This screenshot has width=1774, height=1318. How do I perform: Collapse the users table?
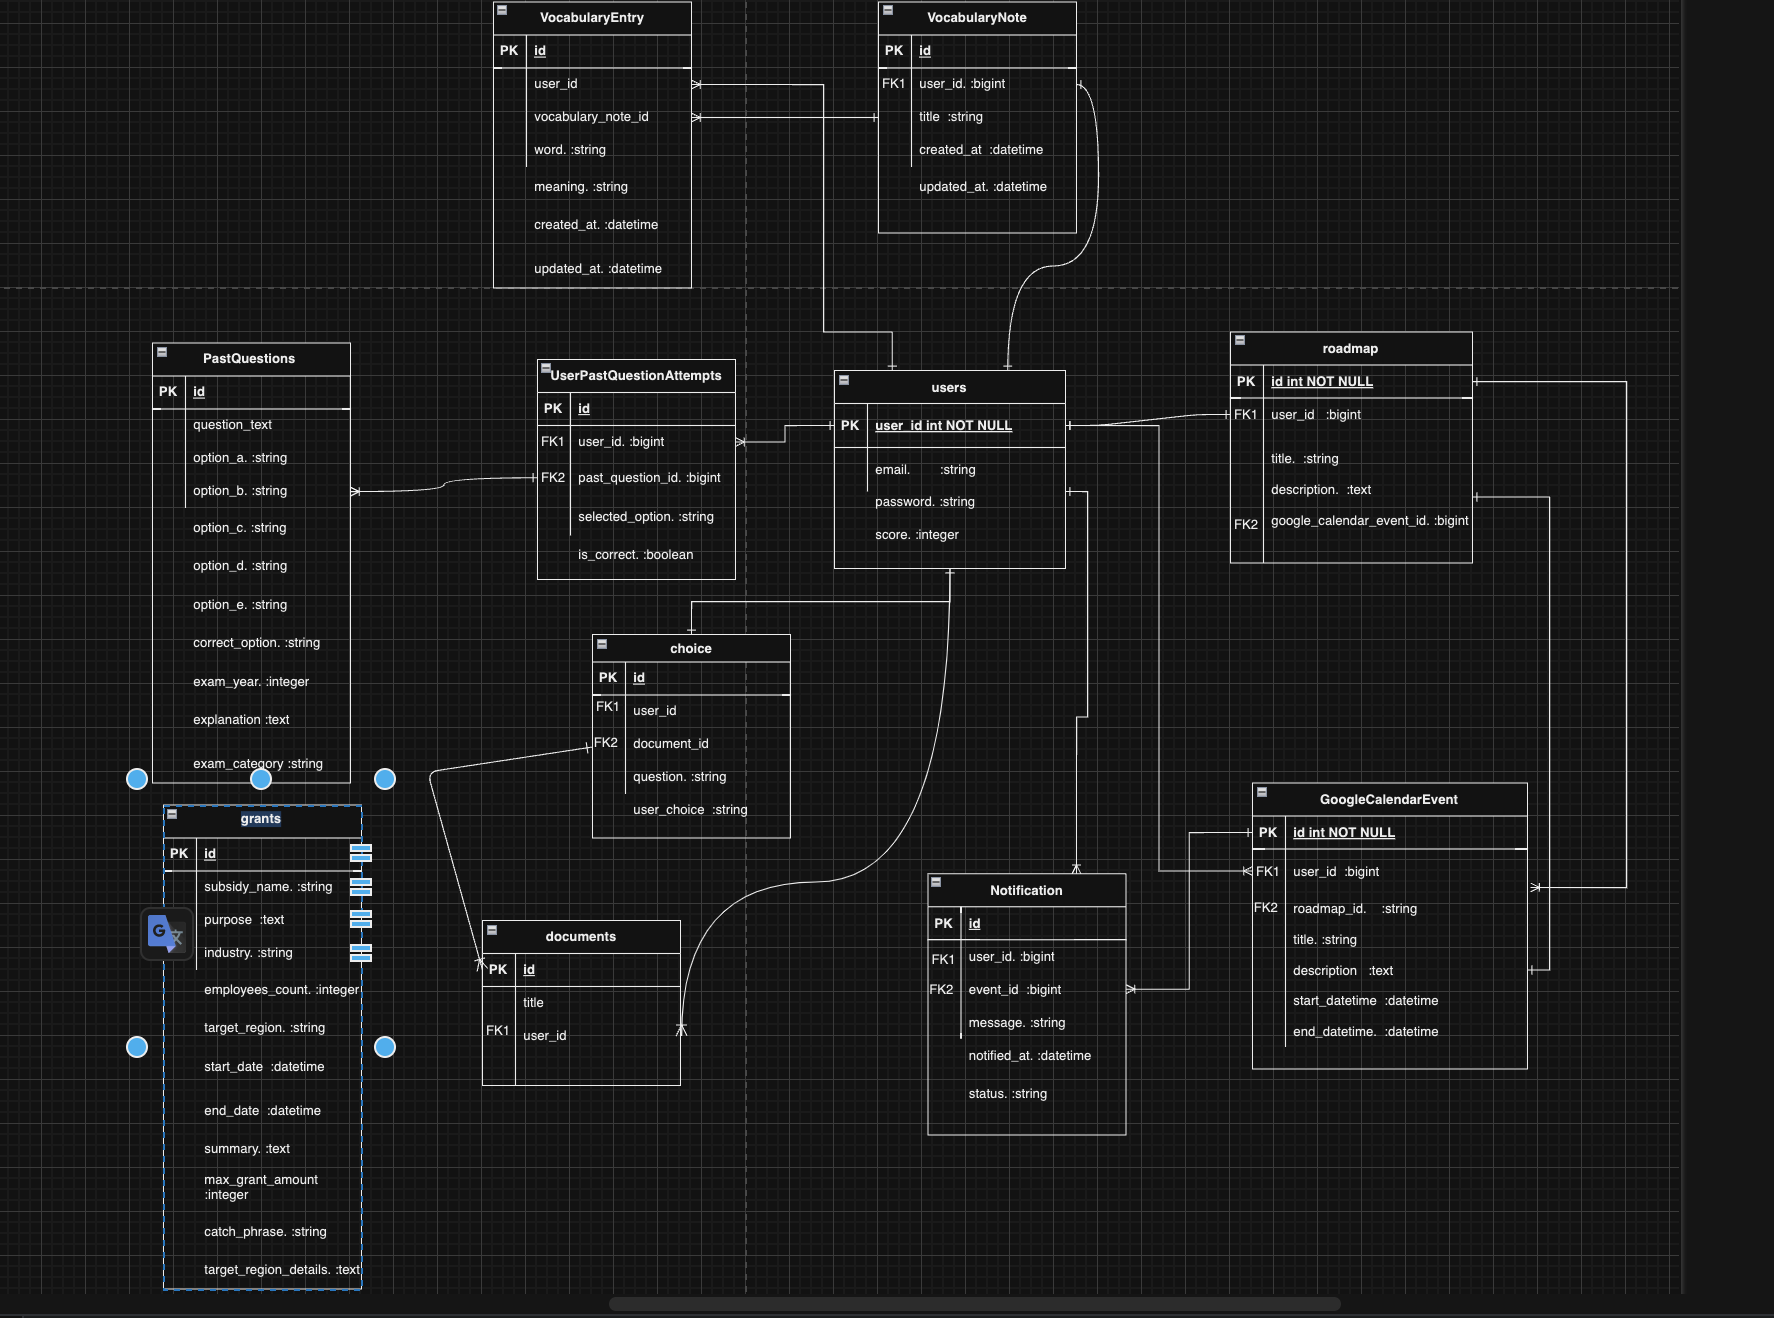[x=843, y=380]
